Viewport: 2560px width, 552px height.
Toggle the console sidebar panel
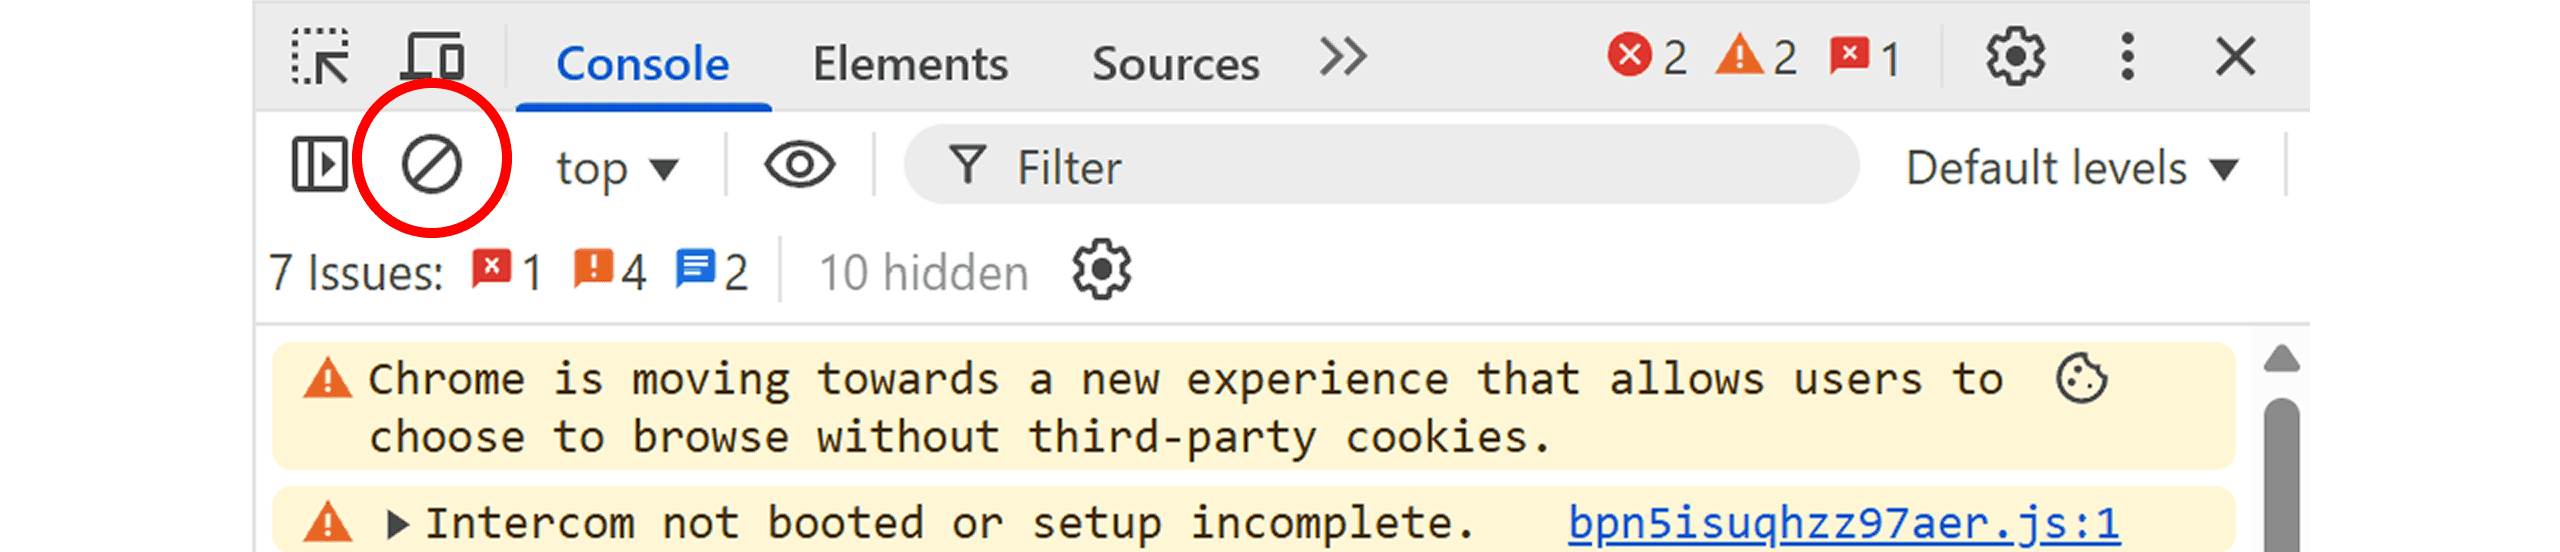(x=319, y=165)
